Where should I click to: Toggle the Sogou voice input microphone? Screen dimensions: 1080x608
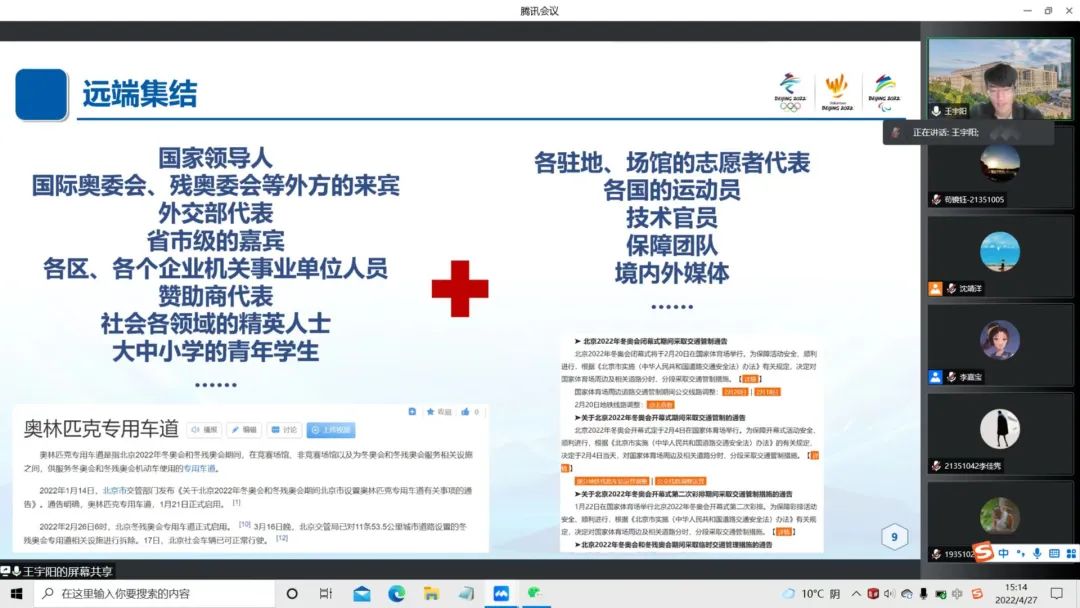point(1037,553)
